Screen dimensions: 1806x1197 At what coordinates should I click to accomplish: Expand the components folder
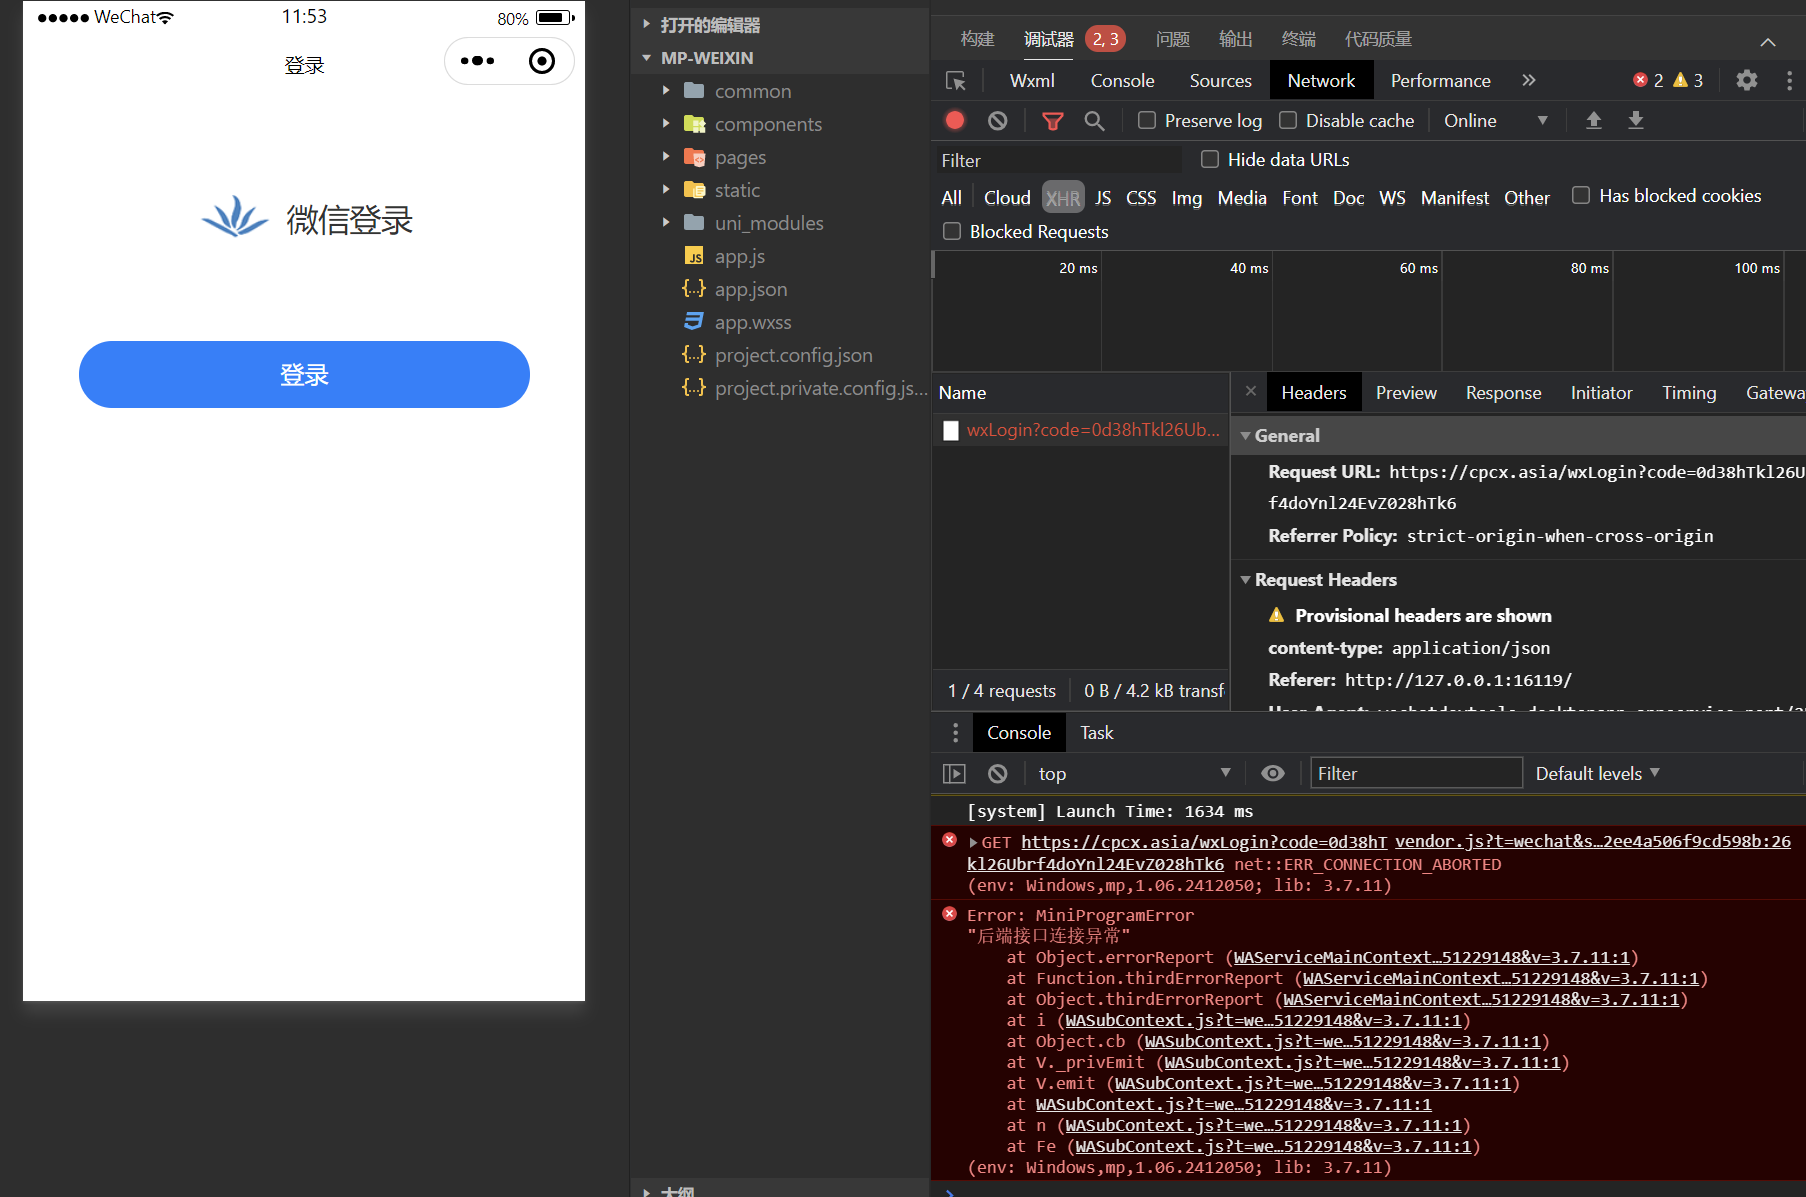pyautogui.click(x=666, y=124)
